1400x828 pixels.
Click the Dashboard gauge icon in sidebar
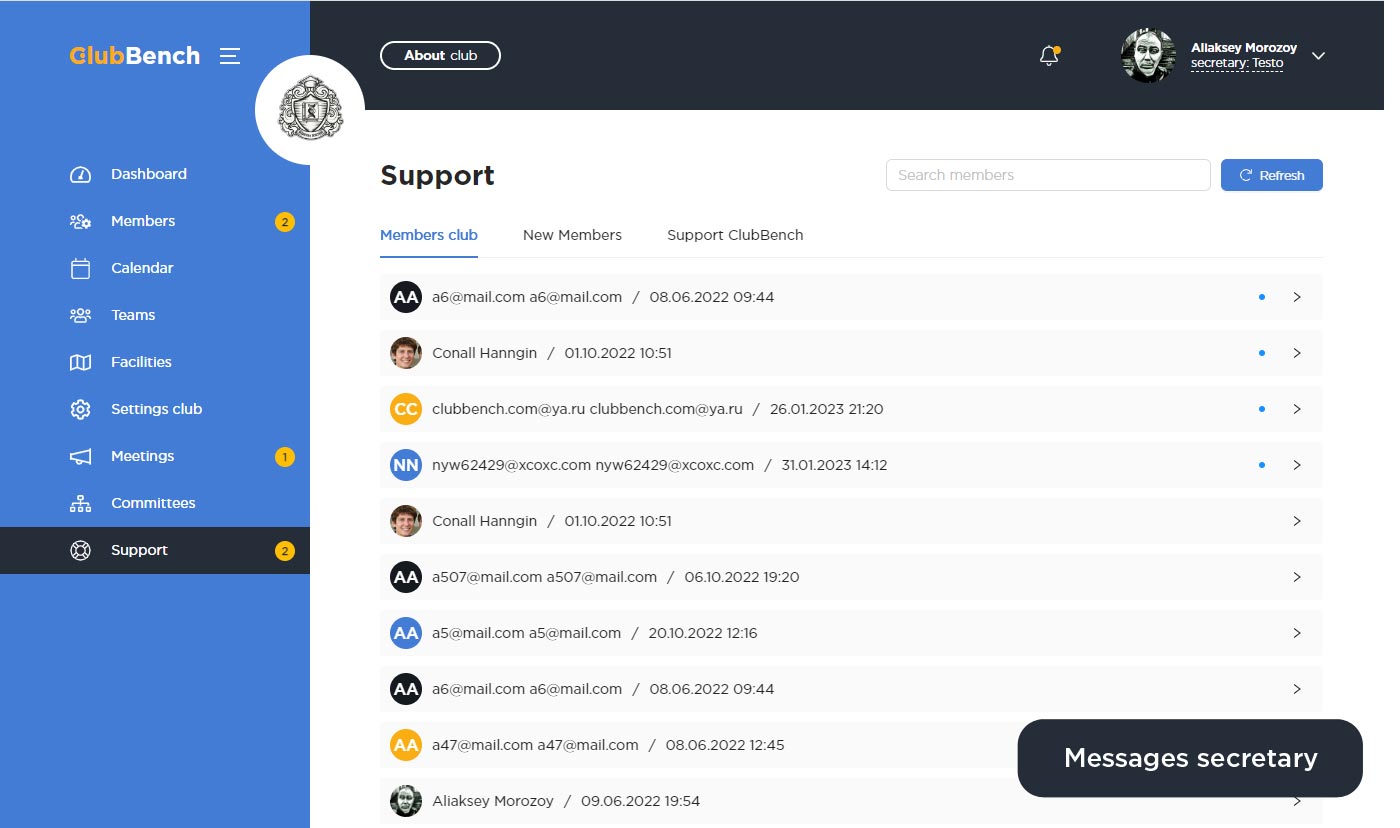click(x=80, y=175)
